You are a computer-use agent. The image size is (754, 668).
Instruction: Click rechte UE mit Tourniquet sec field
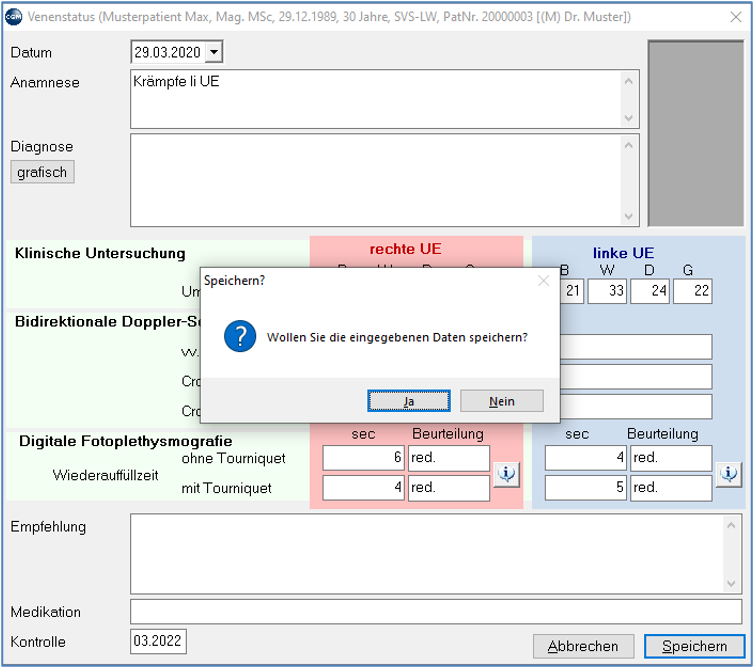363,488
